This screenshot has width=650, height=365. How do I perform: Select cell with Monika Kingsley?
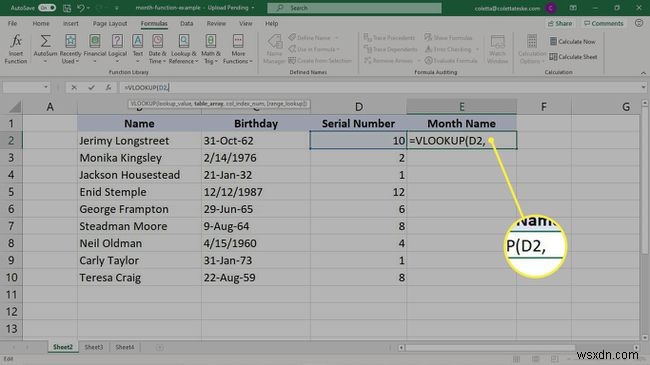point(139,158)
